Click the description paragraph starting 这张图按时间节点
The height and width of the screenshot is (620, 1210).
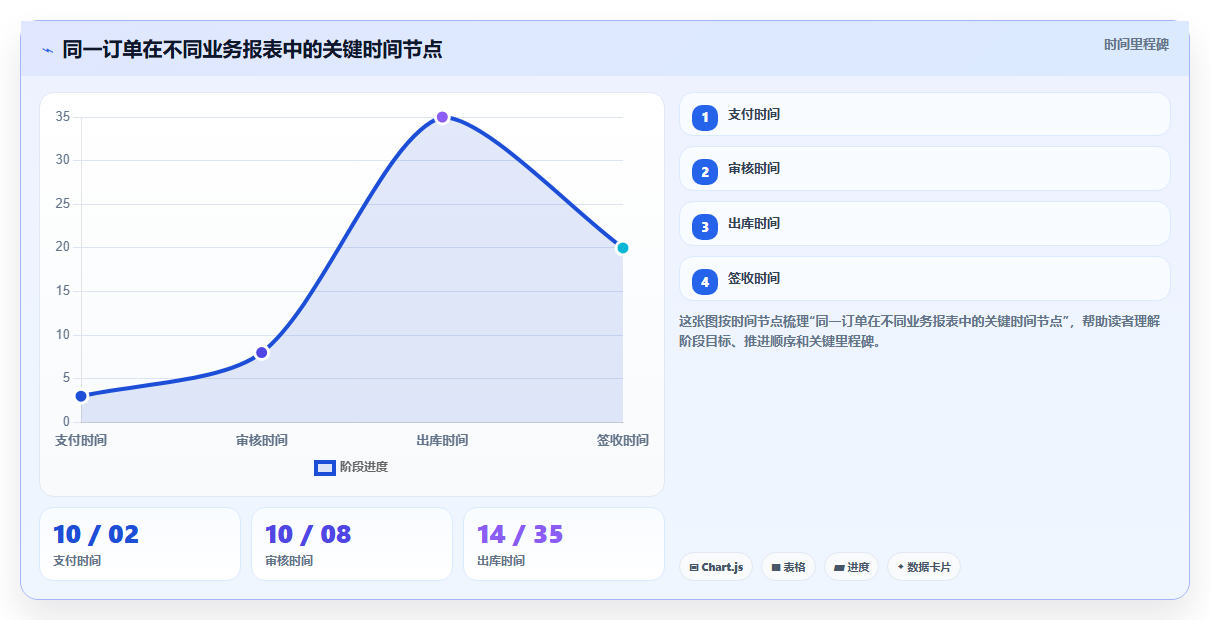coord(919,331)
